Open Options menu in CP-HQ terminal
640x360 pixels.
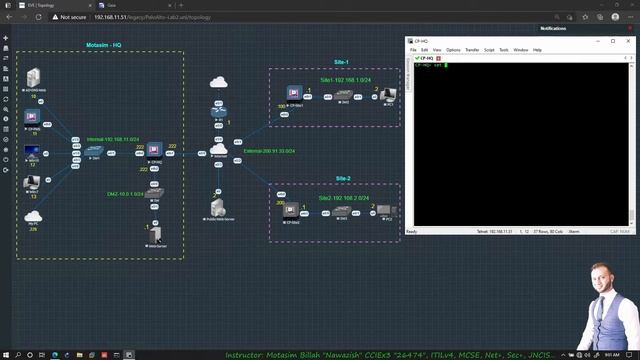[453, 50]
